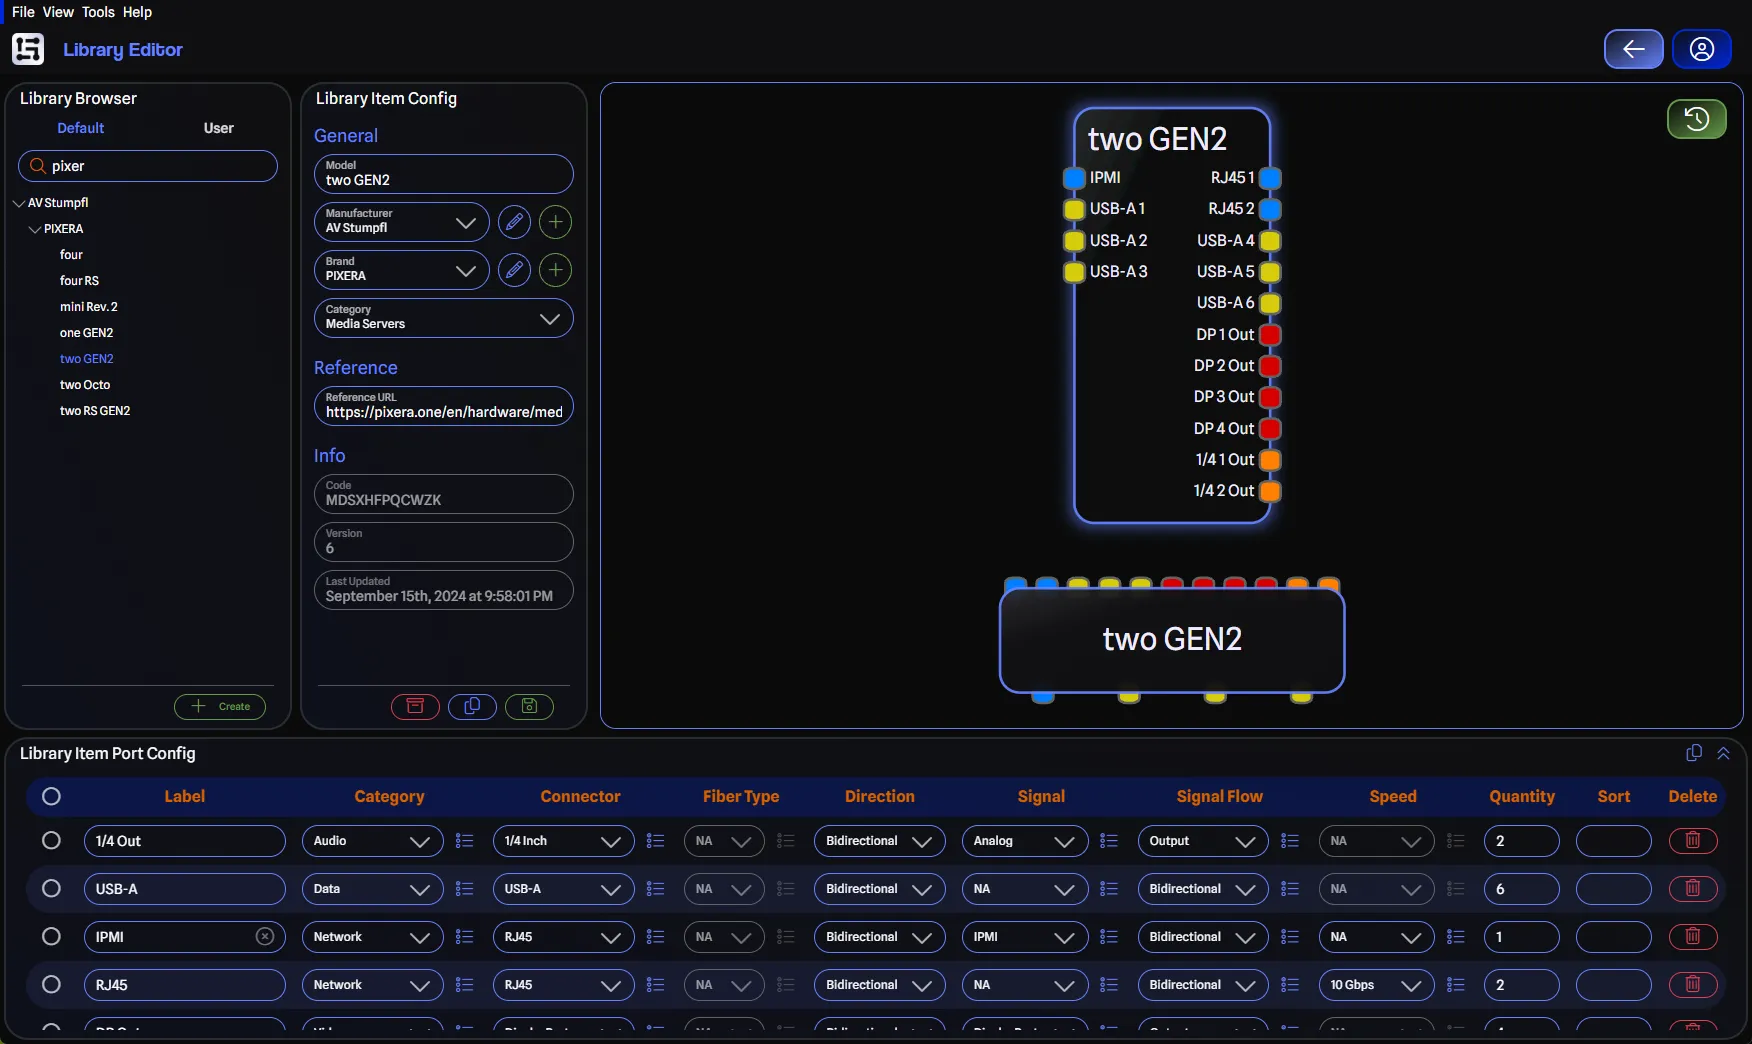Viewport: 1752px width, 1044px height.
Task: Click the Quantity field of USB-A row
Action: click(x=1521, y=889)
